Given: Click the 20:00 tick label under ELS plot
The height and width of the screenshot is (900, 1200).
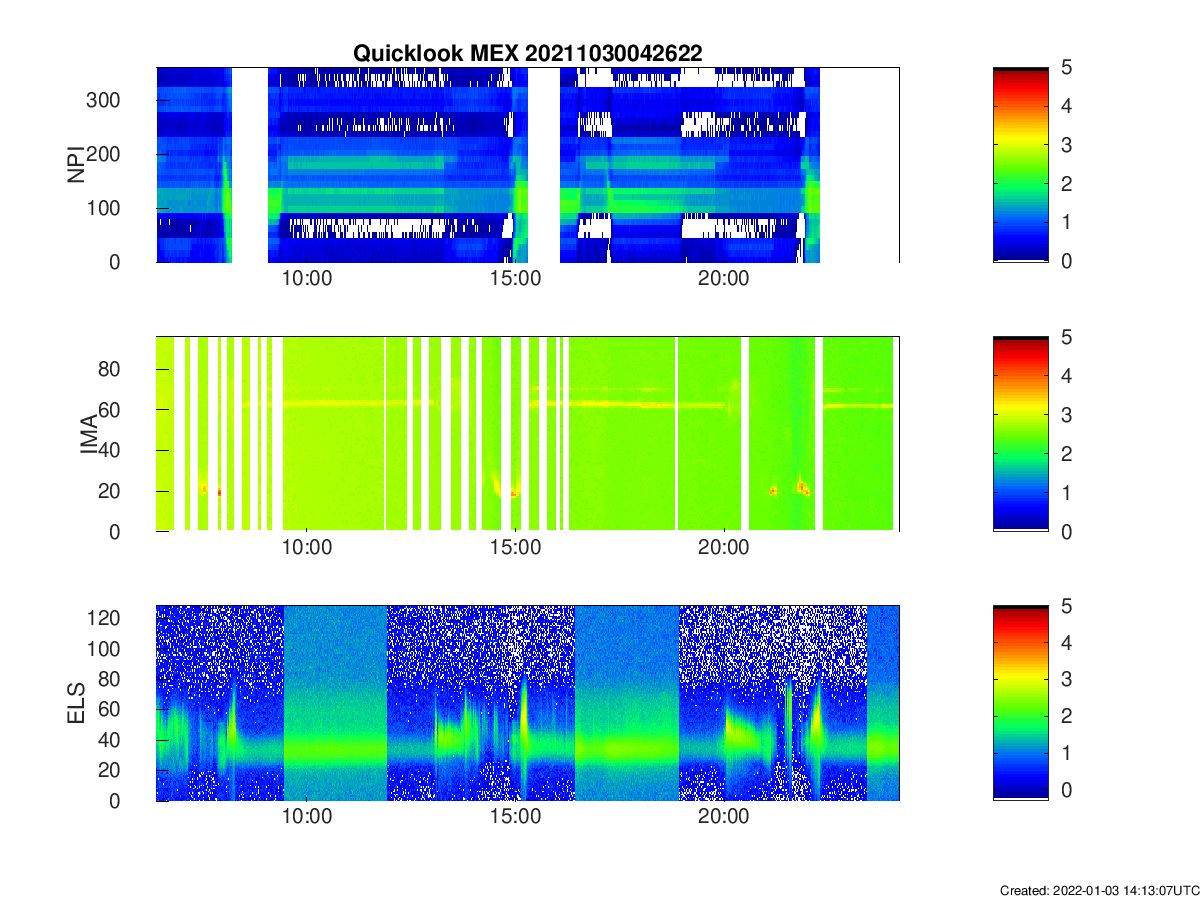Looking at the screenshot, I should (723, 817).
